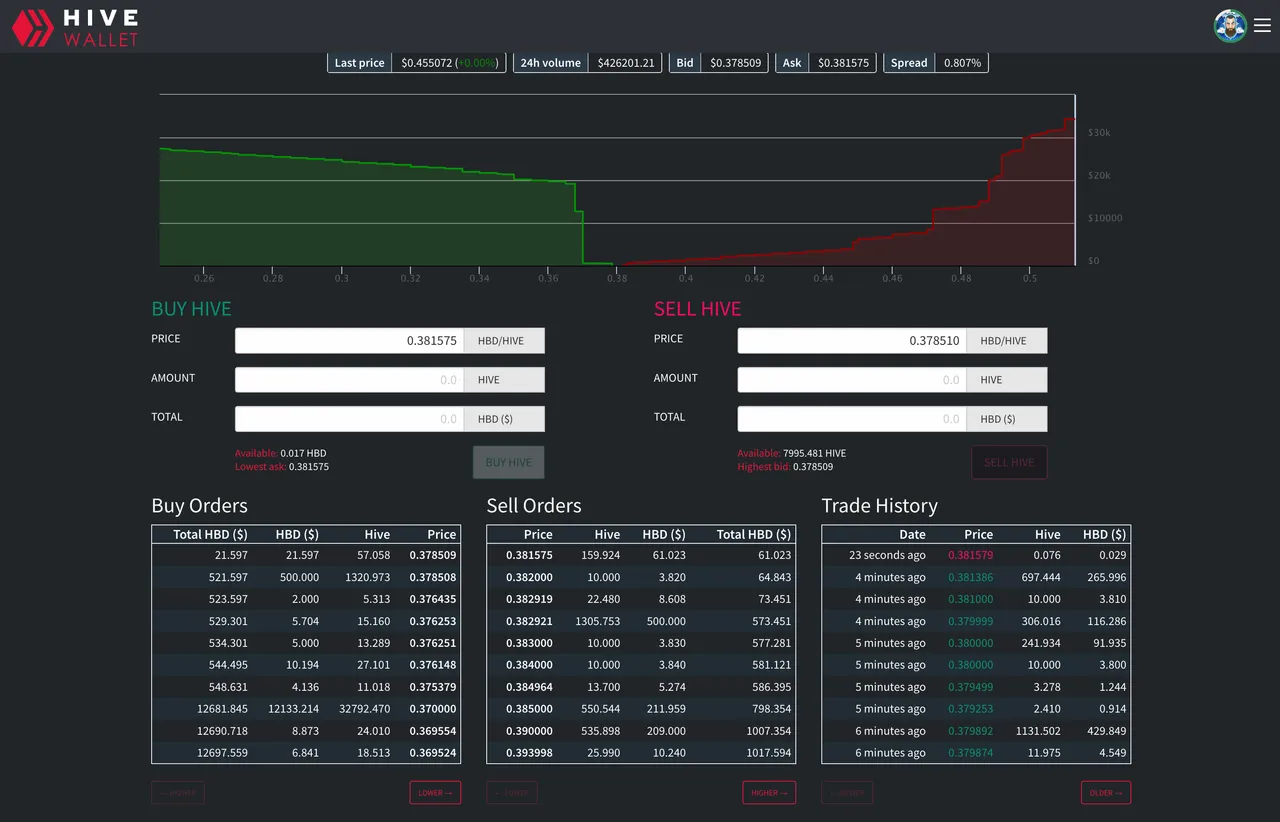Select buy order at price 0.369554
Image resolution: width=1280 pixels, height=822 pixels.
tap(306, 731)
